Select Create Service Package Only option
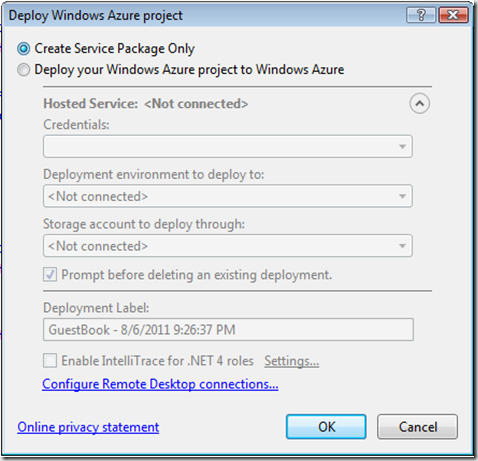This screenshot has height=461, width=478. [24, 49]
